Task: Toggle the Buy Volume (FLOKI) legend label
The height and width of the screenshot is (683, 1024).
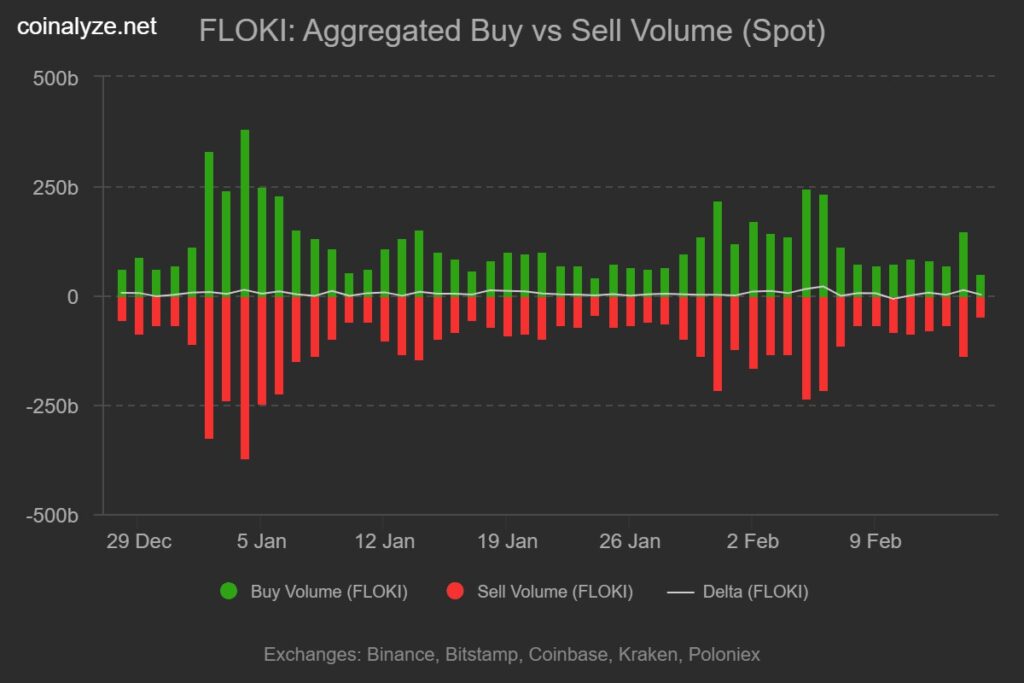Action: [328, 591]
